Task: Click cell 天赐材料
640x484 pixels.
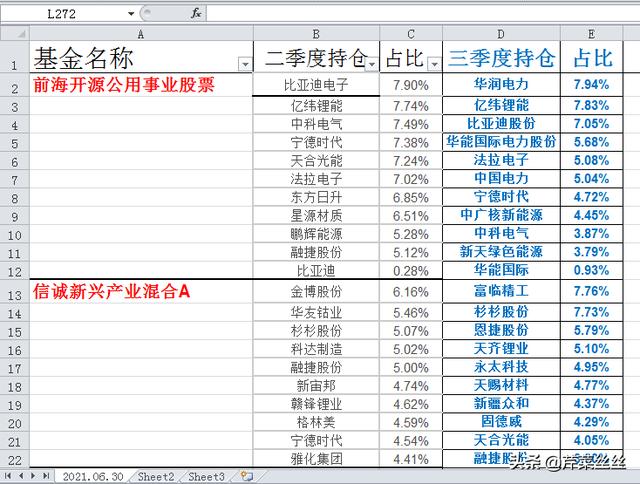Action: coord(501,385)
